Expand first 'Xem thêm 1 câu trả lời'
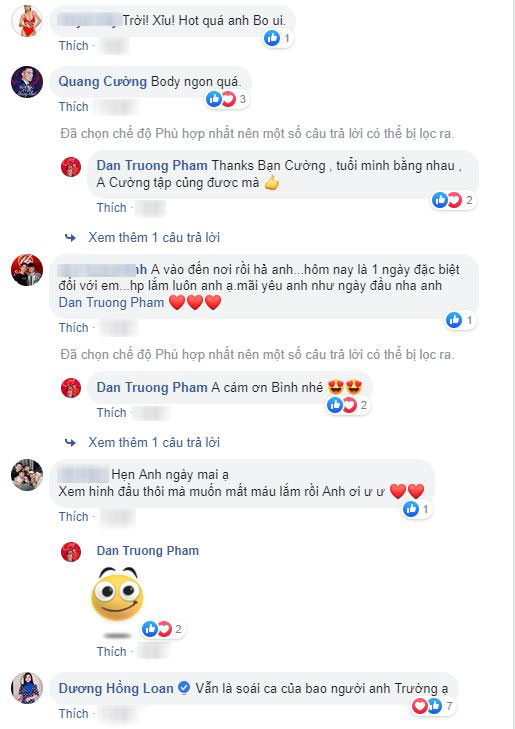 point(154,238)
